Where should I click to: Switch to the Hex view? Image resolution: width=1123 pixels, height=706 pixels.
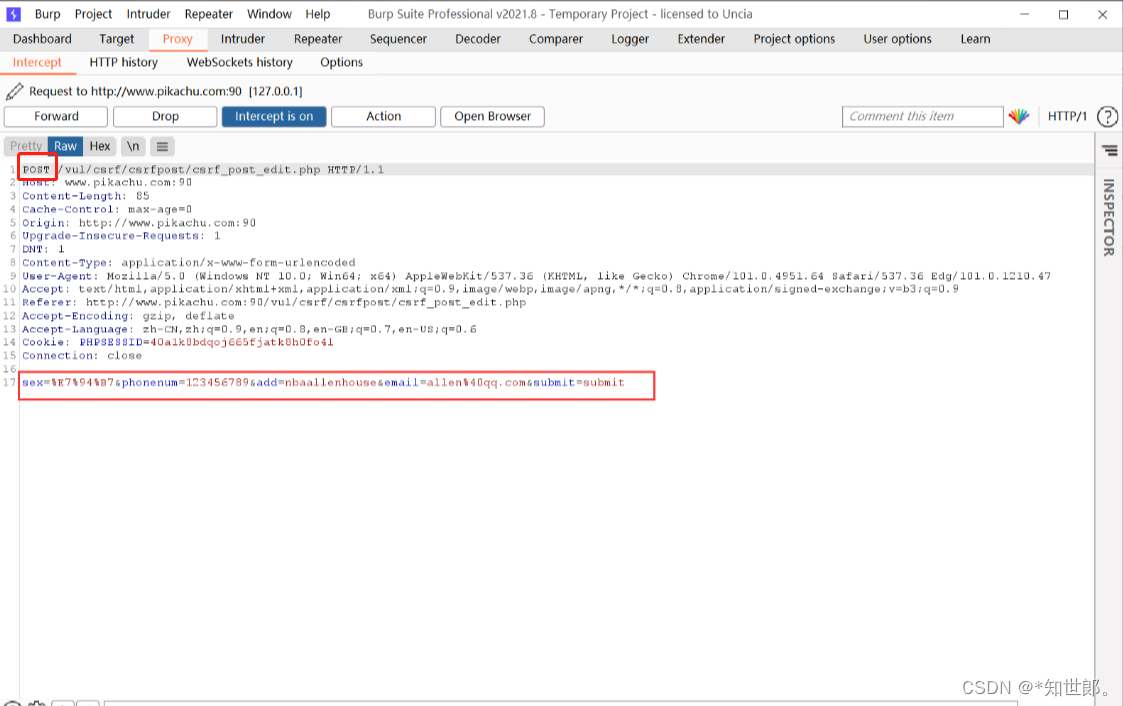point(100,146)
